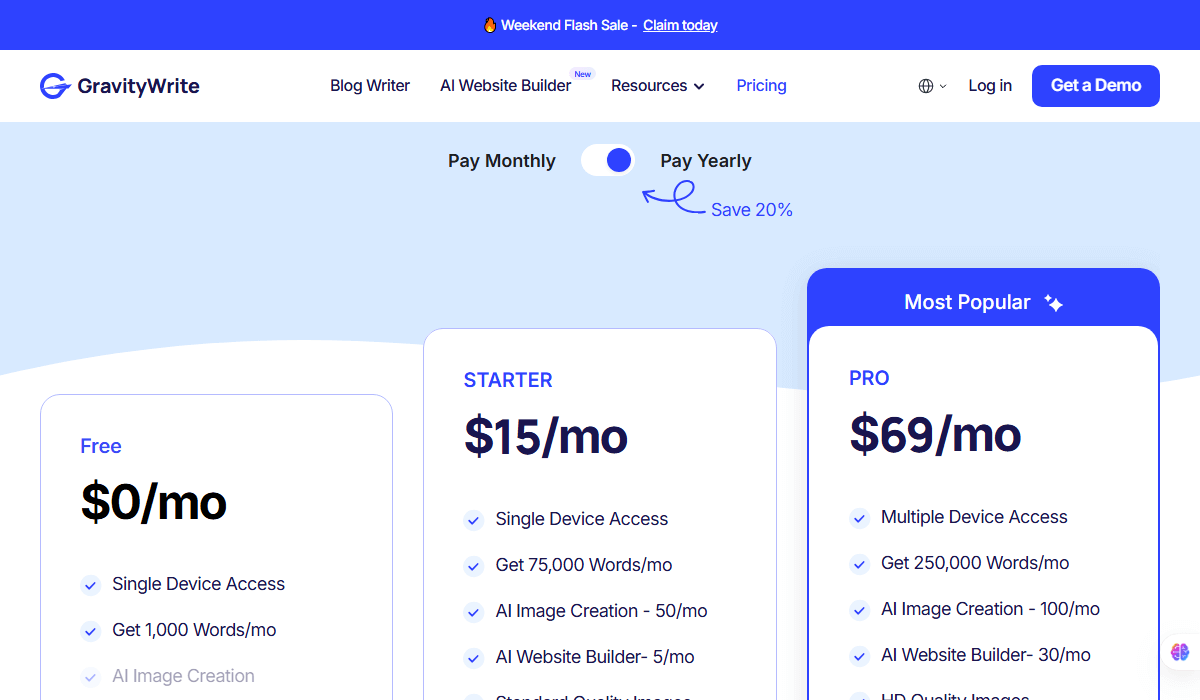1200x700 pixels.
Task: Click the New badge on AI Website Builder
Action: click(x=583, y=73)
